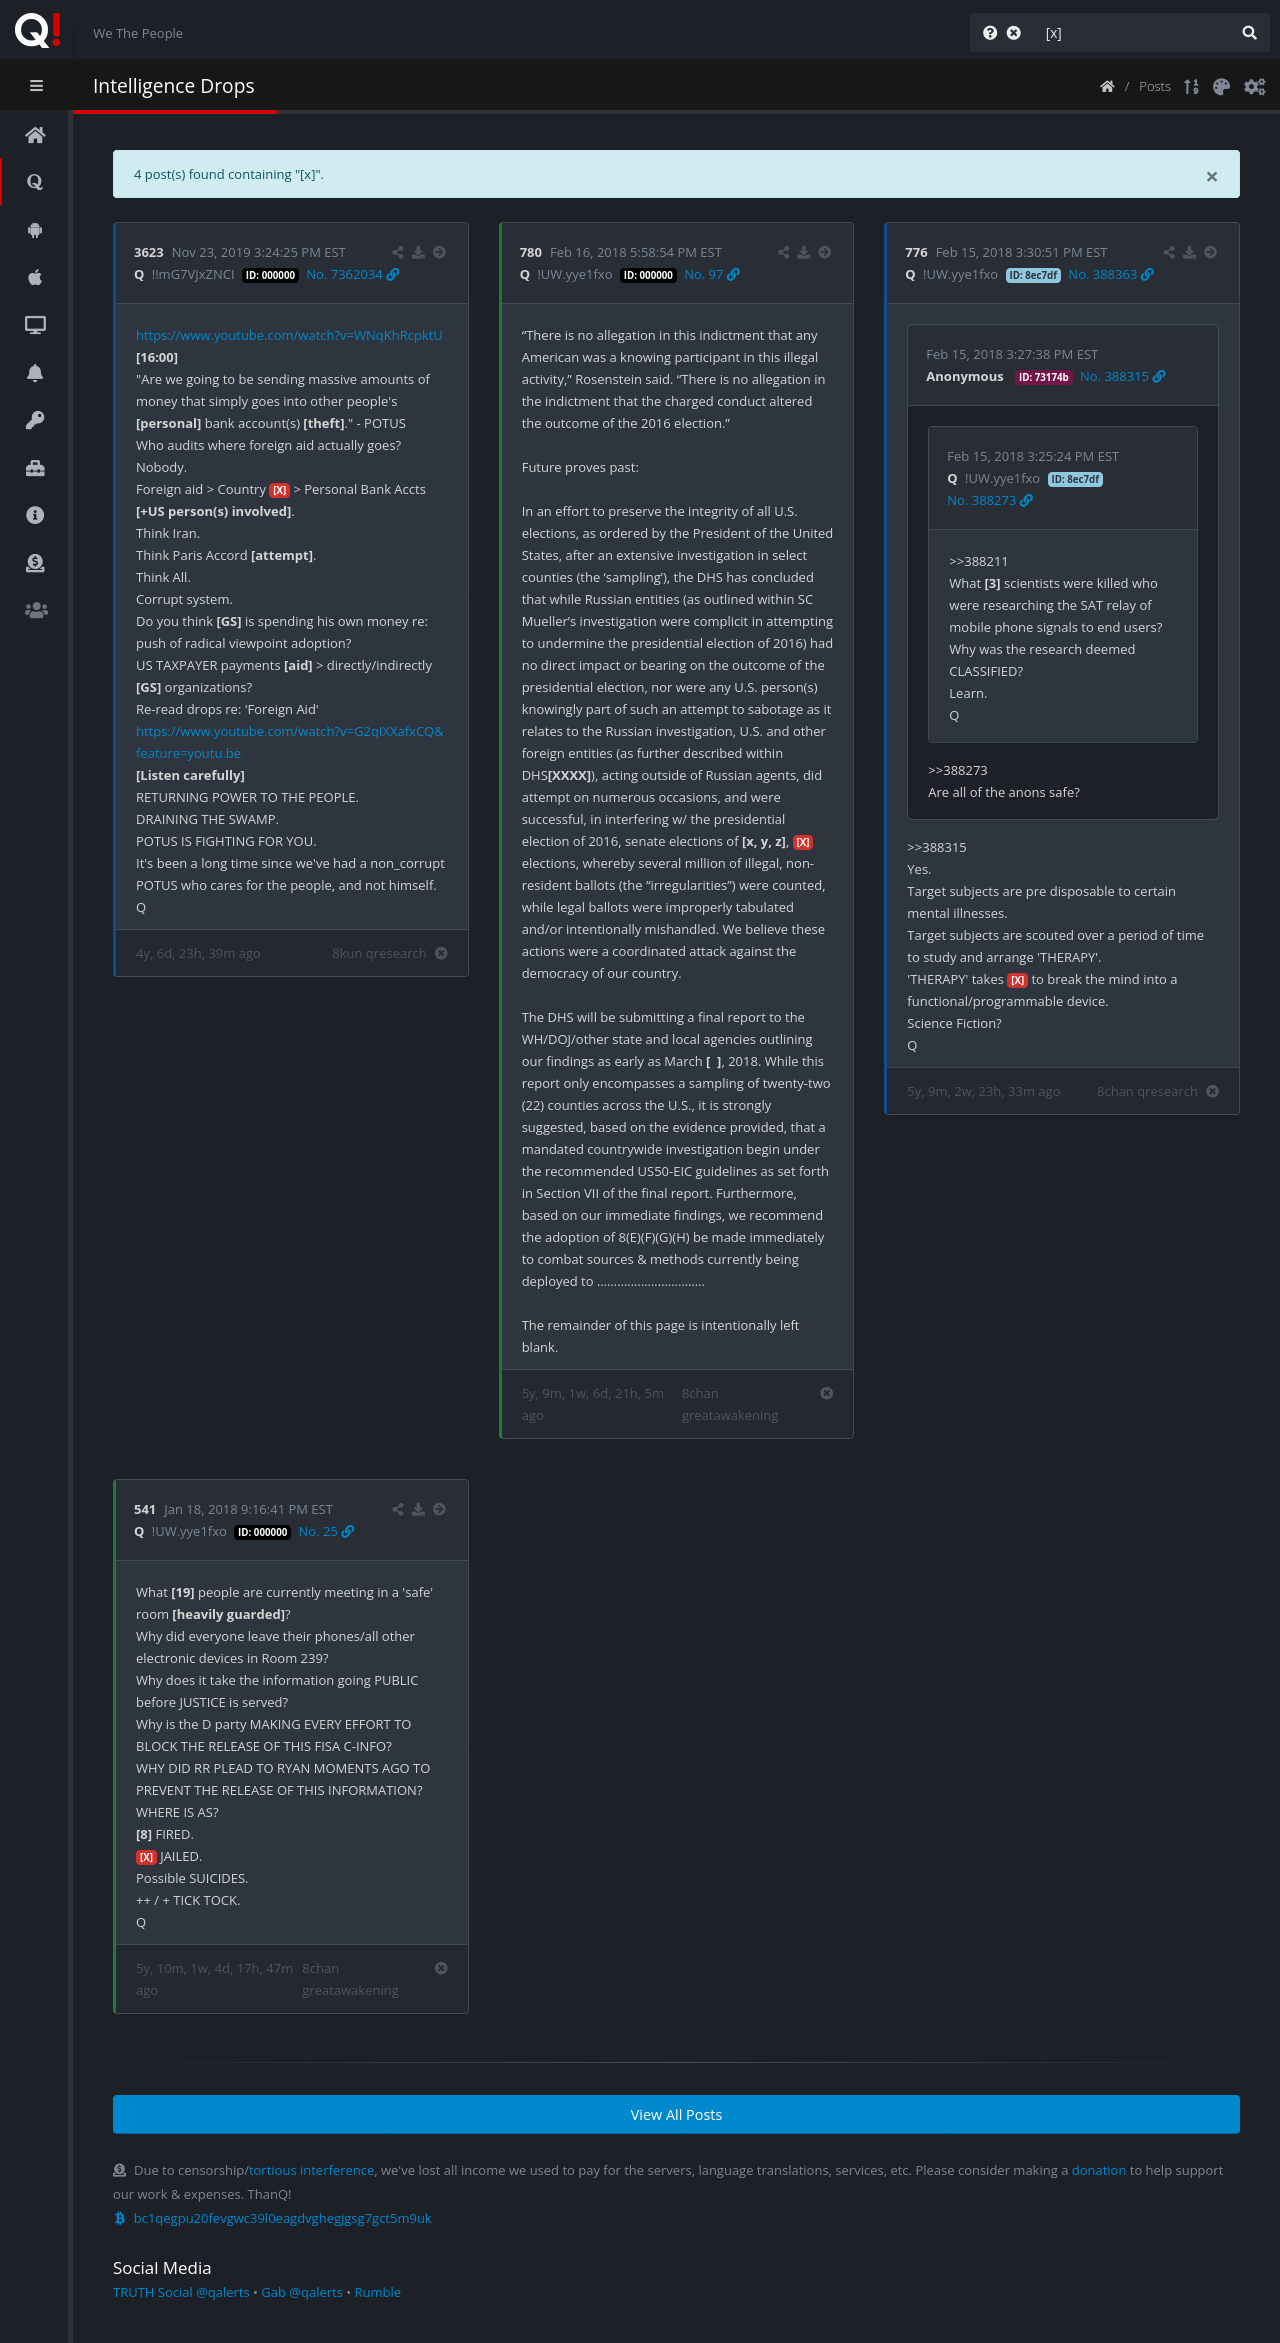Open YouTube link WNqKhRcpktU
This screenshot has width=1280, height=2343.
[x=289, y=336]
